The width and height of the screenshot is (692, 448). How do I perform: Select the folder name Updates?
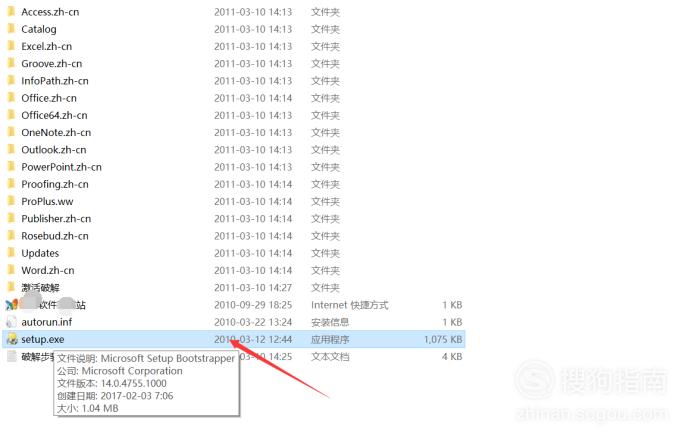tap(40, 253)
